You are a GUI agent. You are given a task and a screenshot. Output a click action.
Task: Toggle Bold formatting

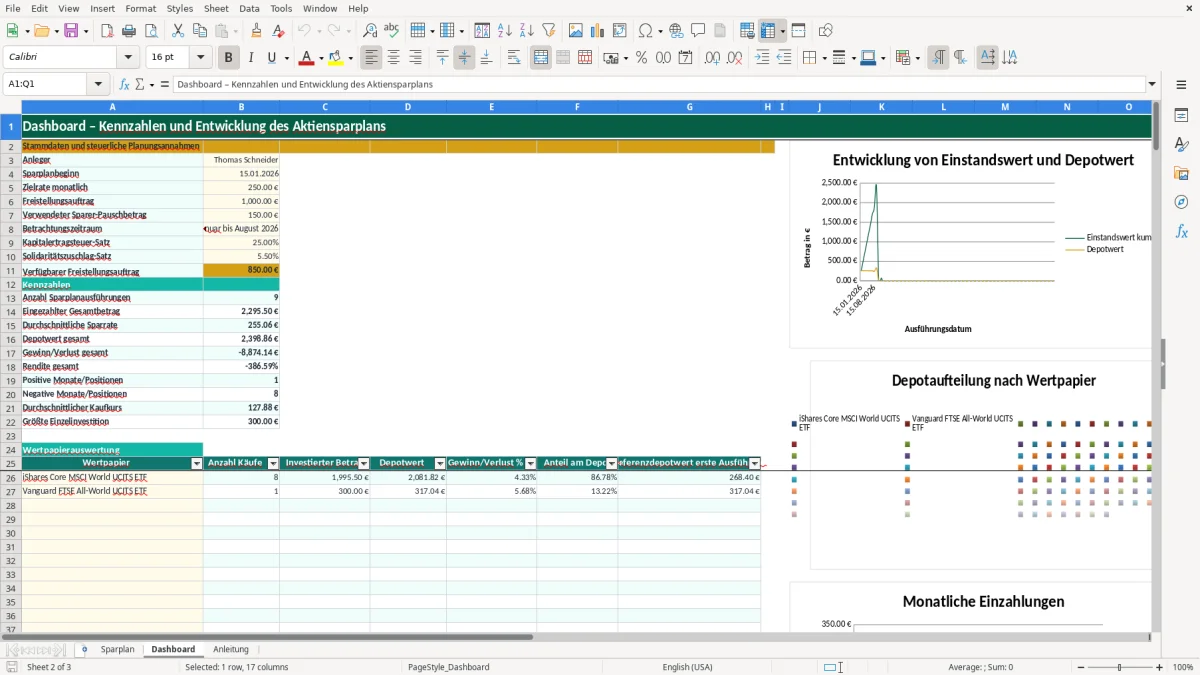coord(229,58)
